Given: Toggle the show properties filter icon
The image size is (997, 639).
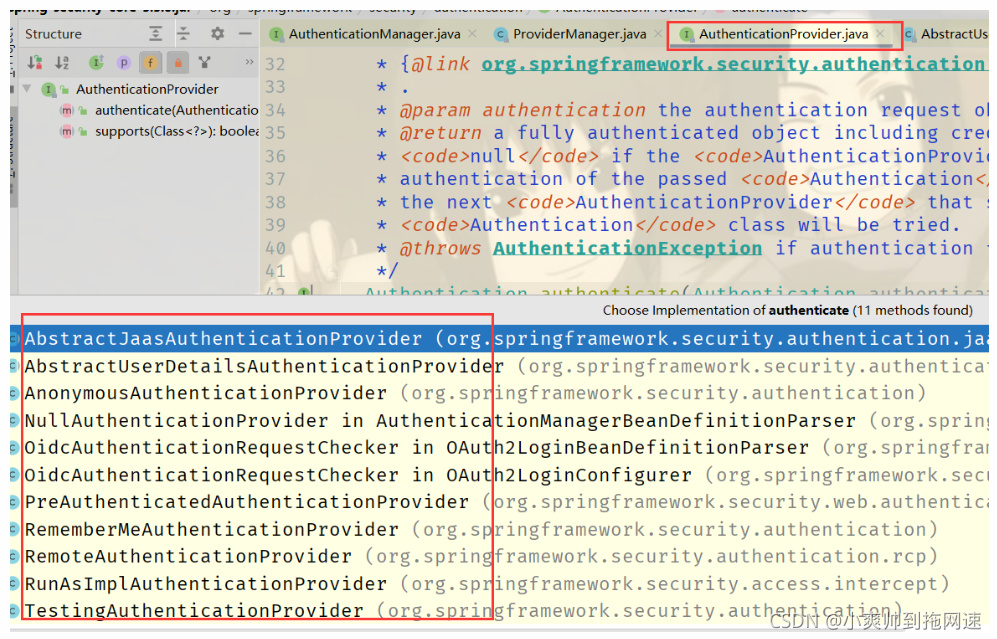Looking at the screenshot, I should [124, 62].
